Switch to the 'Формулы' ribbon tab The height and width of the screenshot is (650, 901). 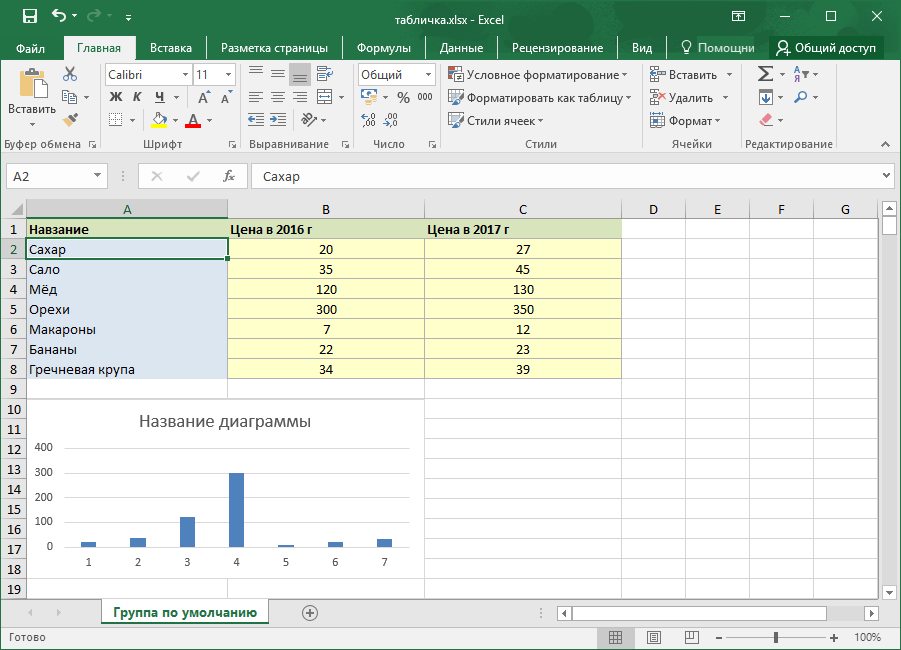384,48
